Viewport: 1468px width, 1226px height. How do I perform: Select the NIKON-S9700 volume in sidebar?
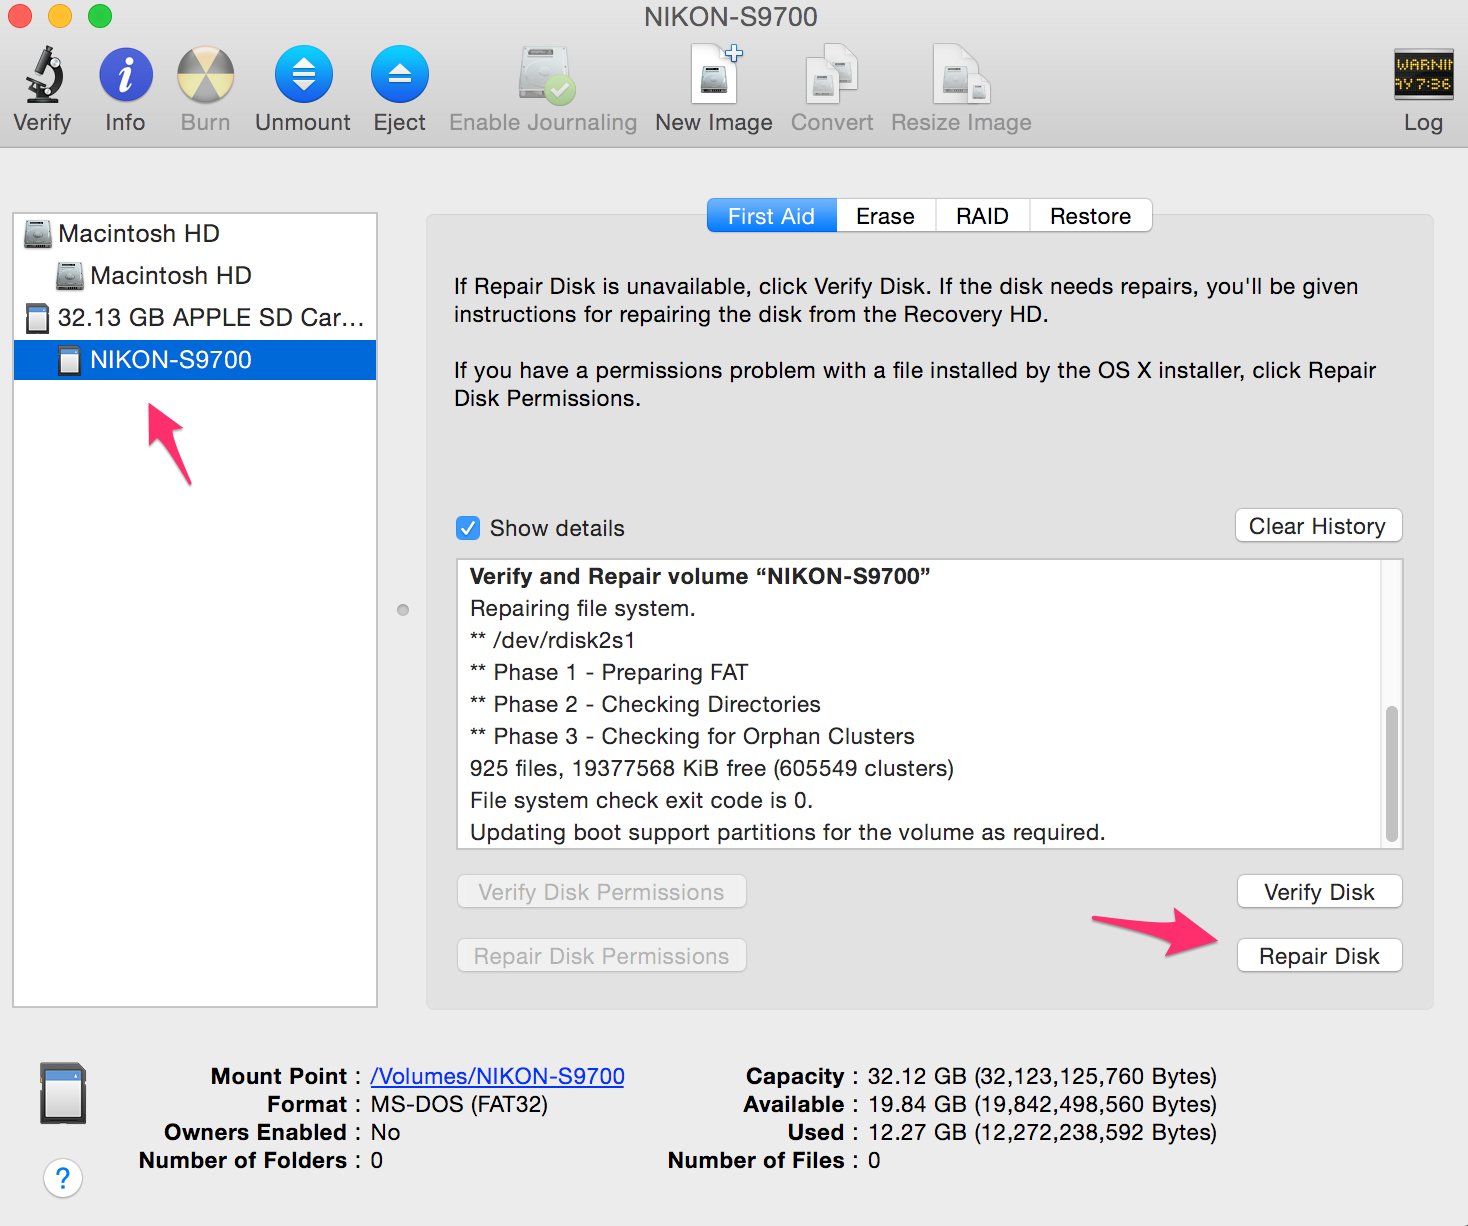point(195,360)
